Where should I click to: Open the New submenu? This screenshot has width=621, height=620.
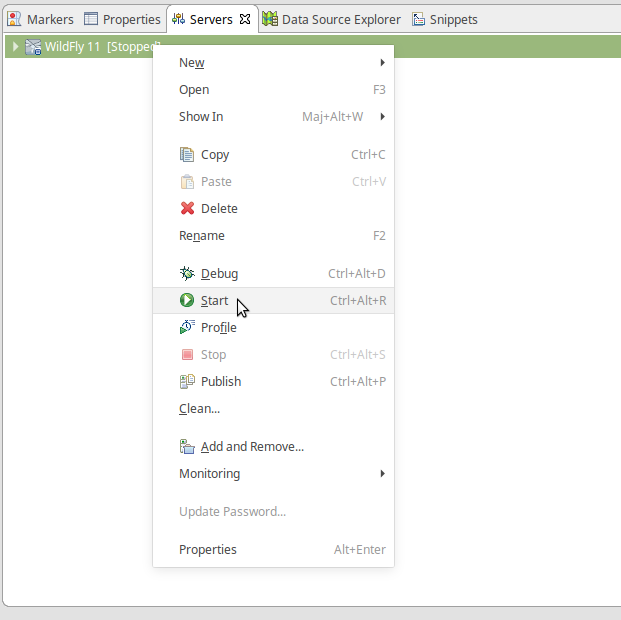[x=273, y=63]
